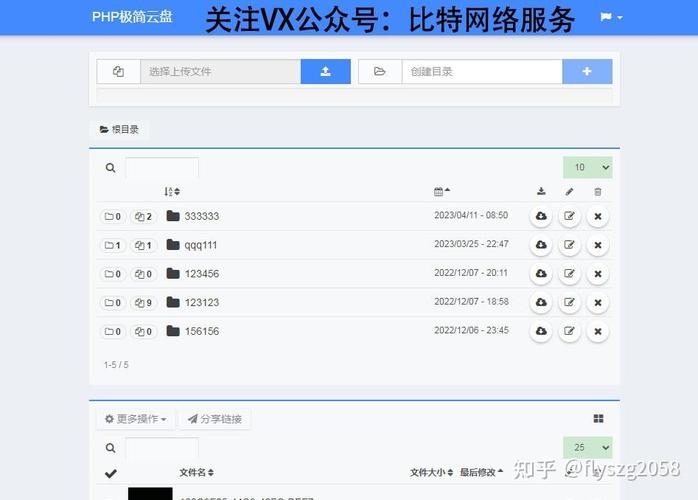Open the 156156 folder
This screenshot has height=500, width=698.
[x=193, y=331]
